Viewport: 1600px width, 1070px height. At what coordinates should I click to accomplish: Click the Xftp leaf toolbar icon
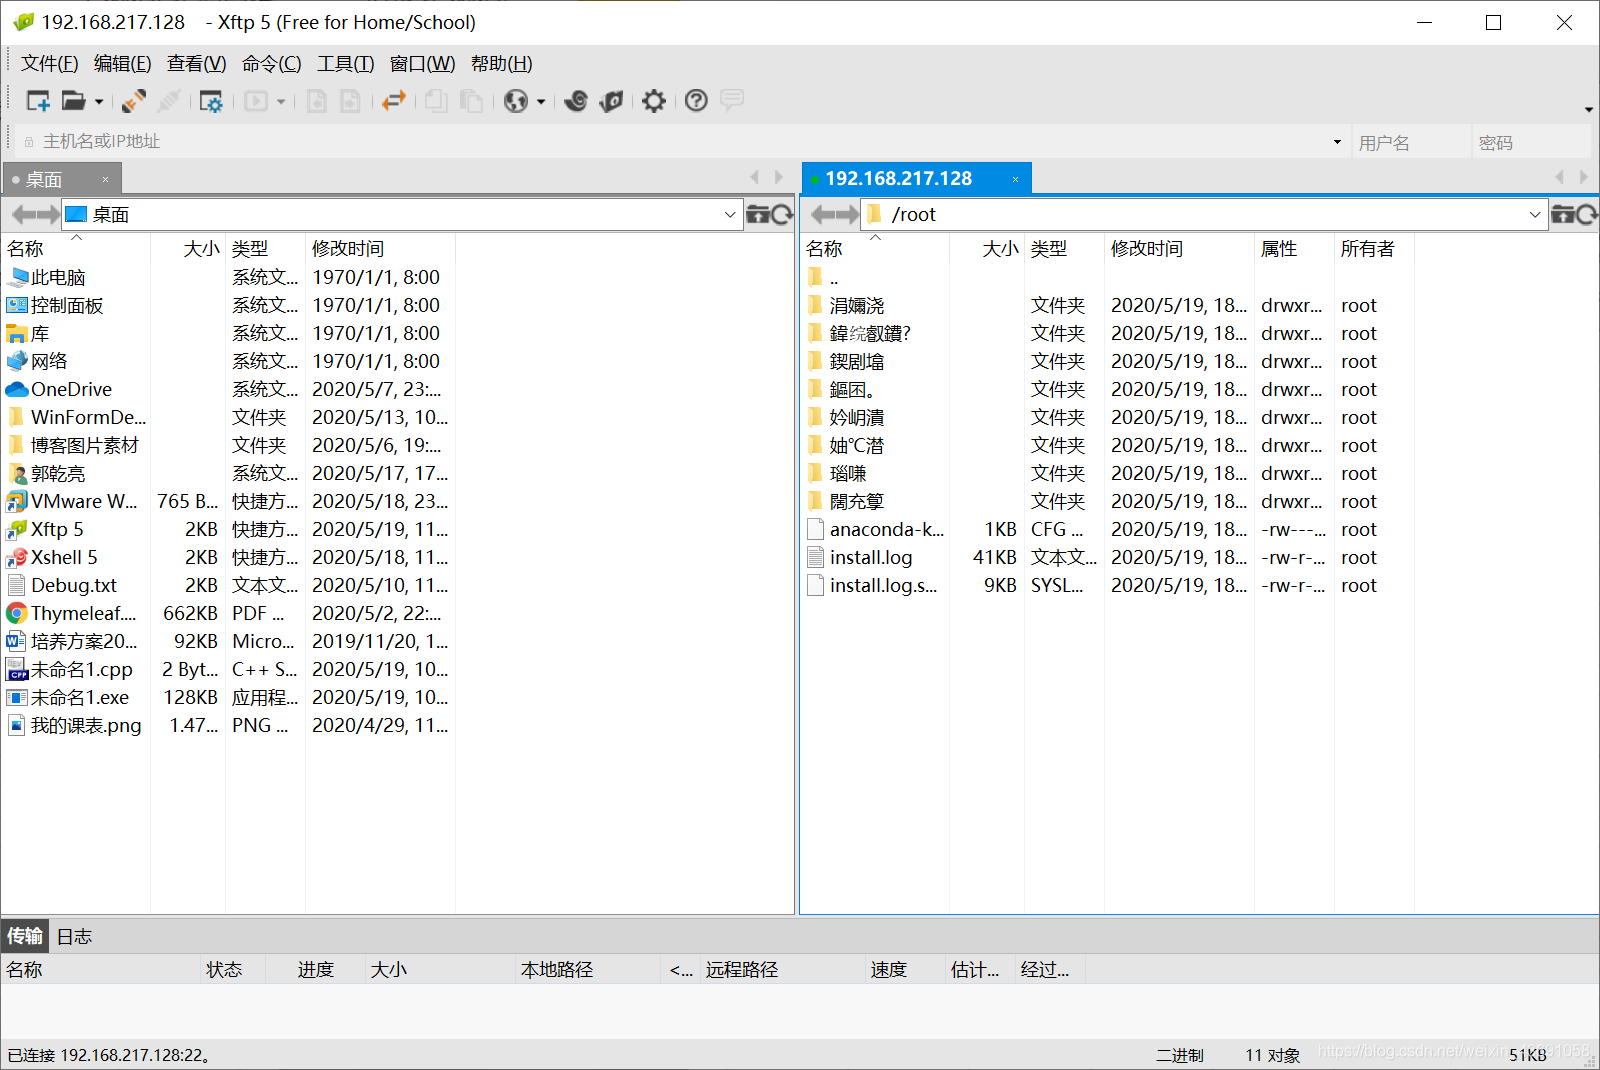point(611,101)
